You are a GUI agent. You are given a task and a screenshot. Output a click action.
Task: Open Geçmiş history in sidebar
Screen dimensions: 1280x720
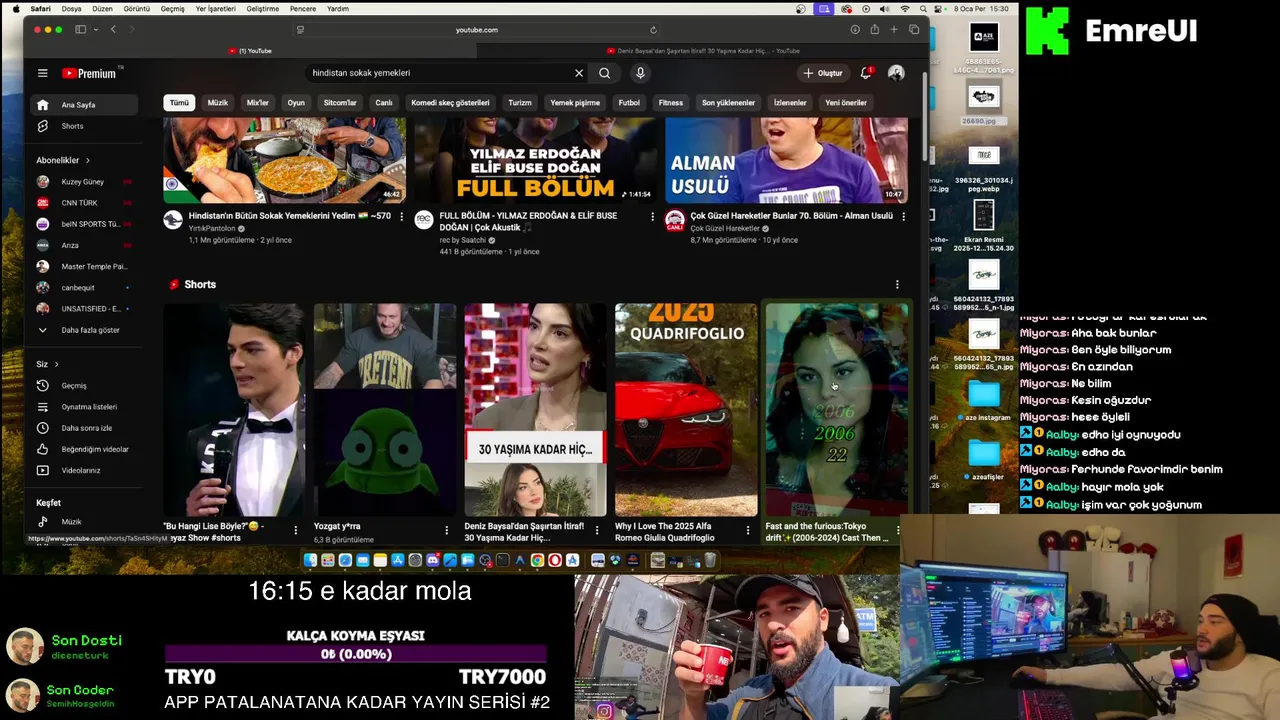(84, 386)
